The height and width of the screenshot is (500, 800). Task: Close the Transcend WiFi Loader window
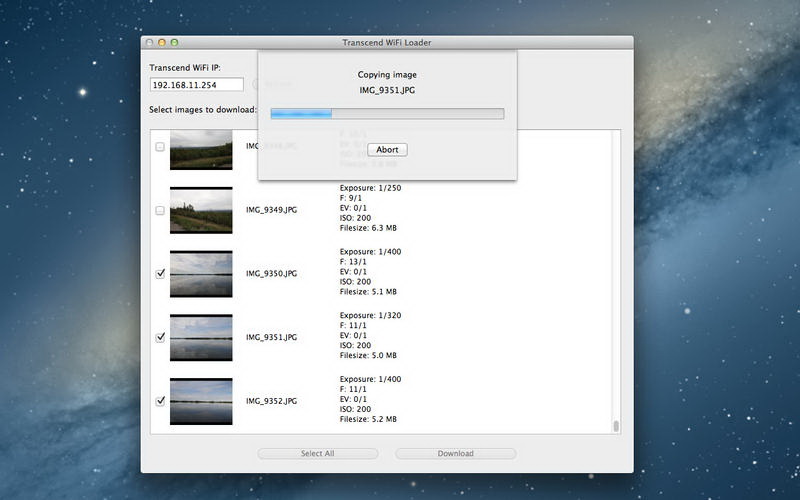point(150,43)
